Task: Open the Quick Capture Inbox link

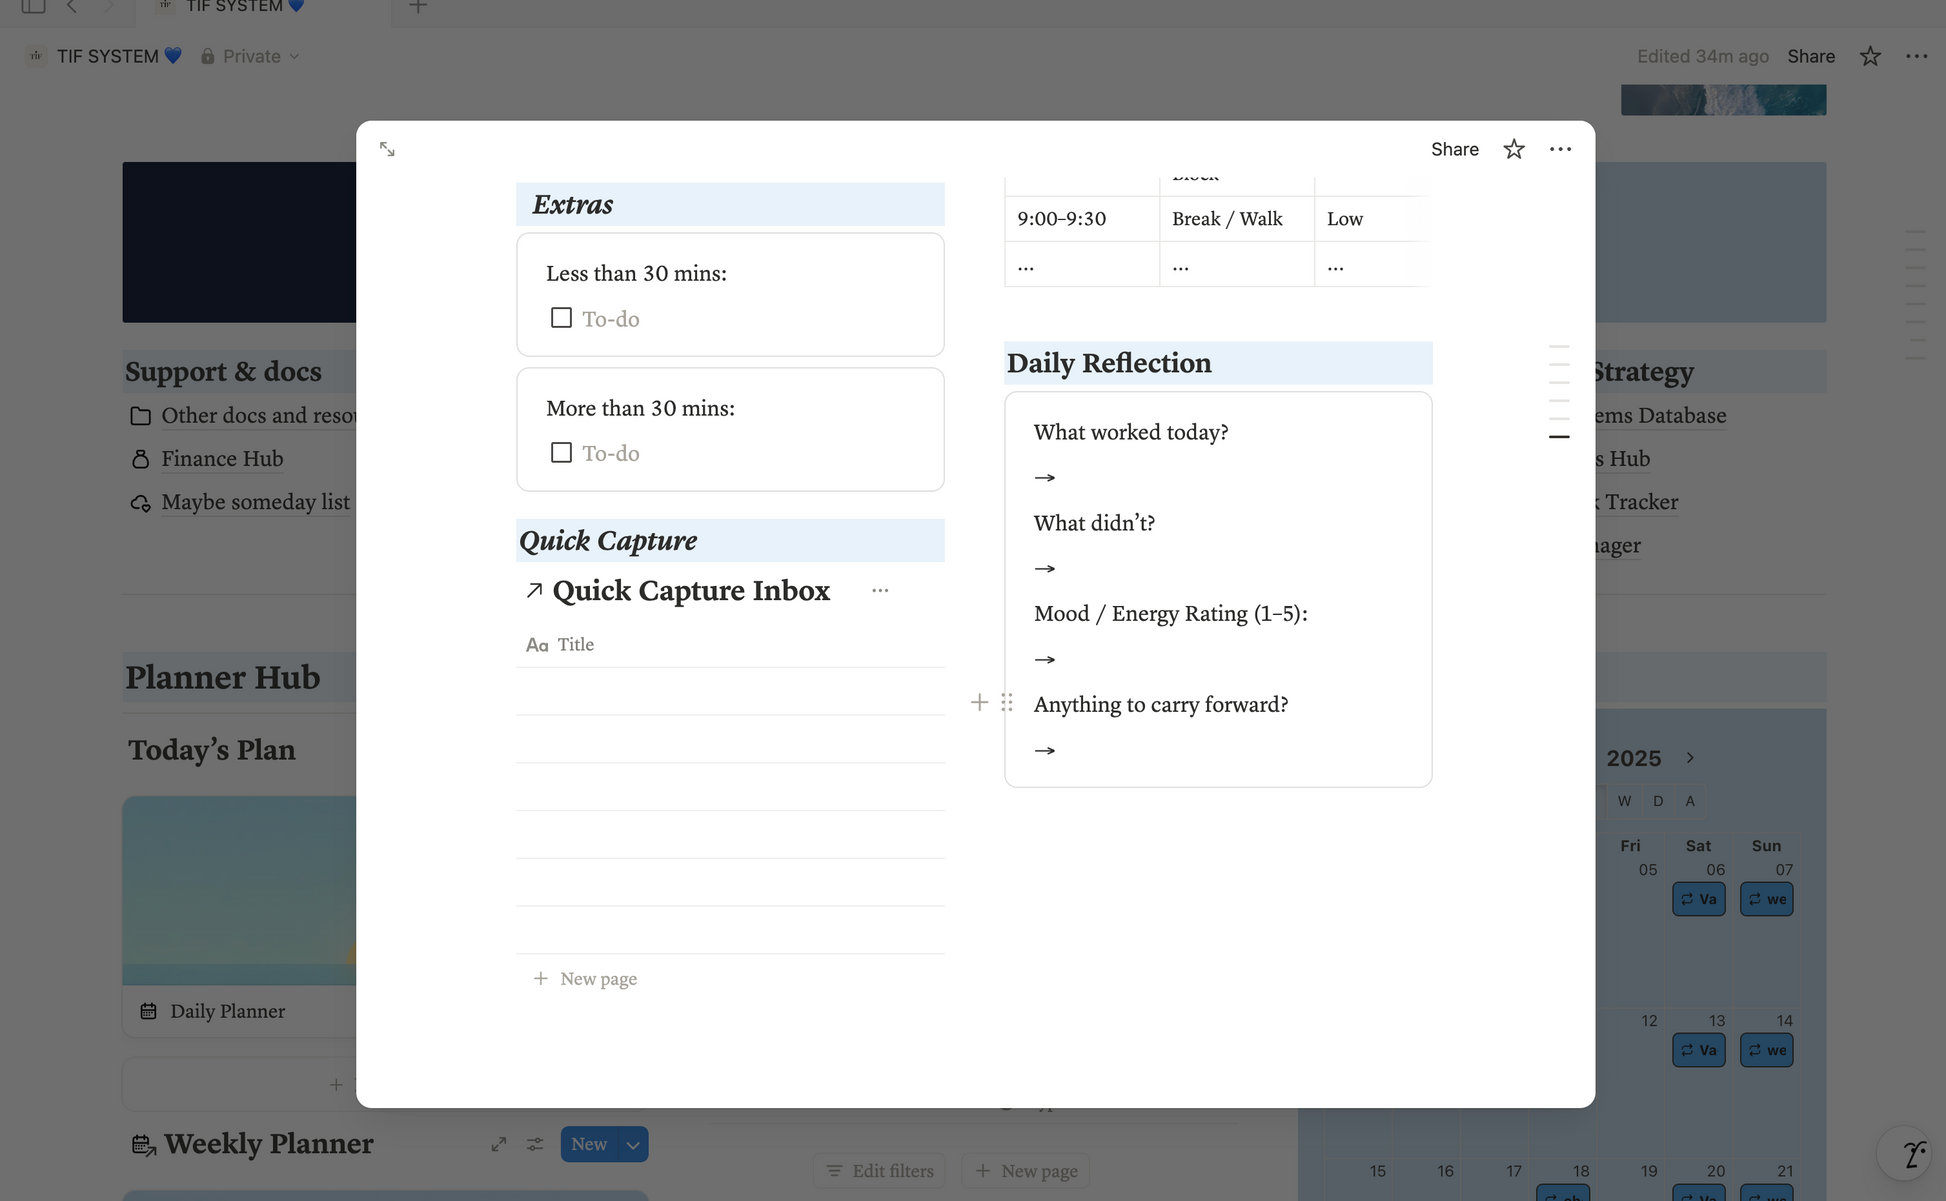Action: point(690,591)
